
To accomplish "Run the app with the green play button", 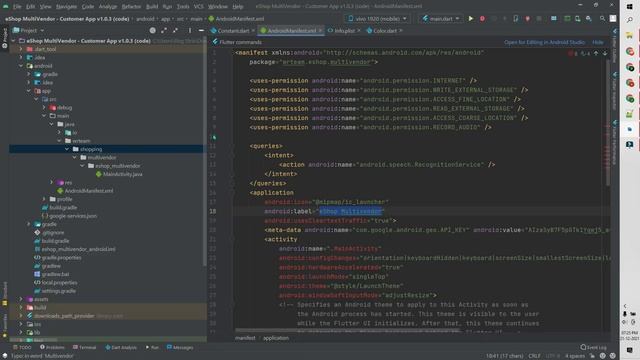I will click(471, 18).
